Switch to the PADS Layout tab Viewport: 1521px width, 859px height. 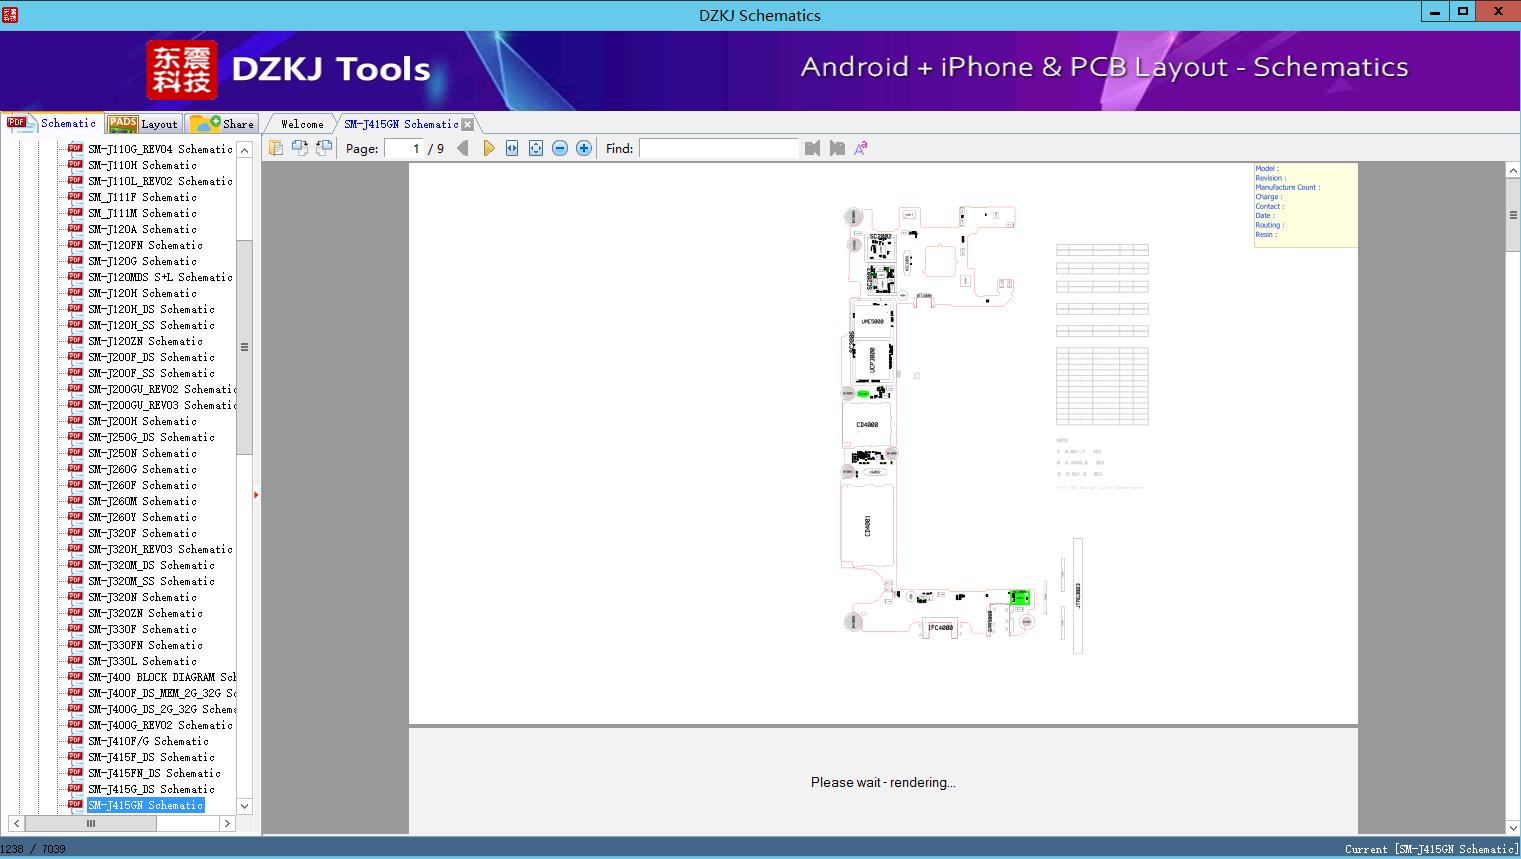[143, 123]
